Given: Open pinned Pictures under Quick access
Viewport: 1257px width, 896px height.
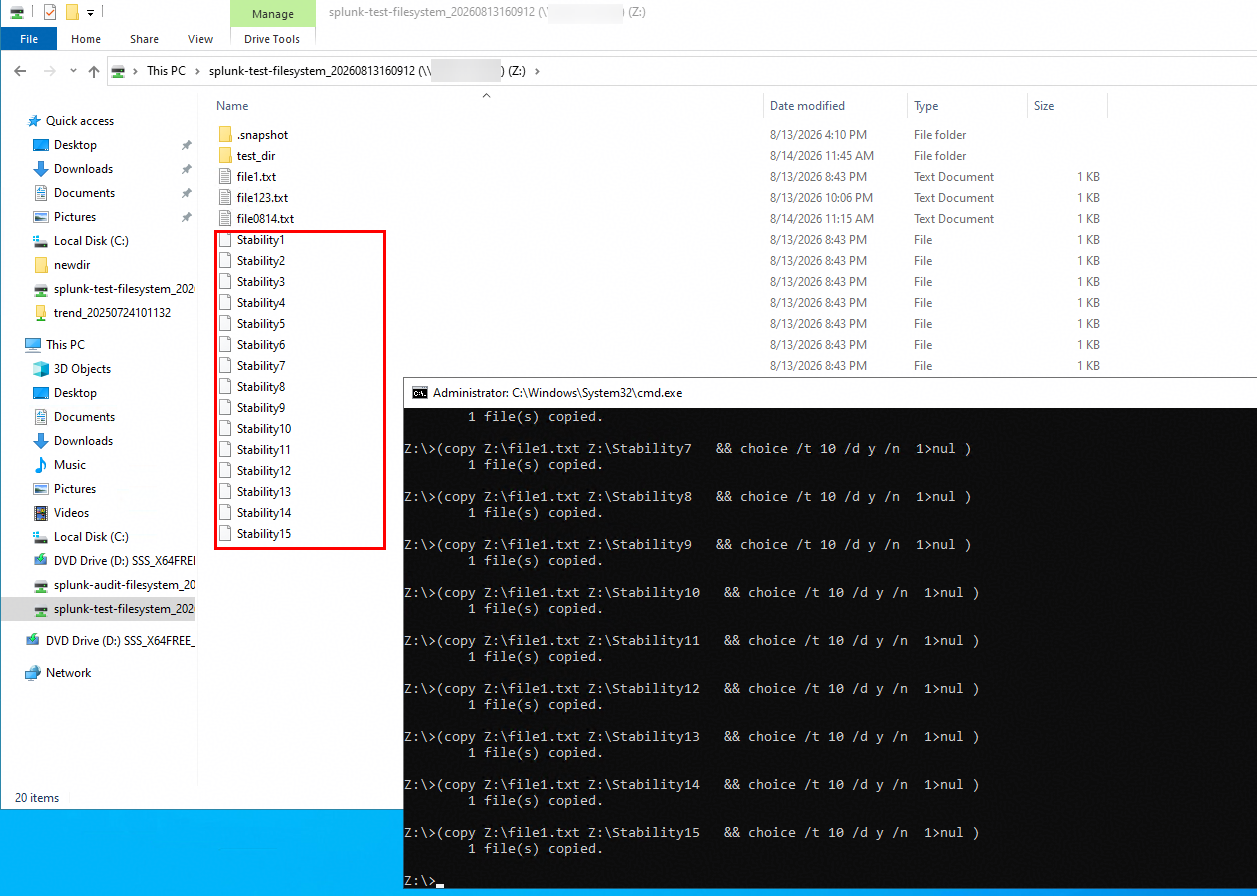Looking at the screenshot, I should coord(75,217).
